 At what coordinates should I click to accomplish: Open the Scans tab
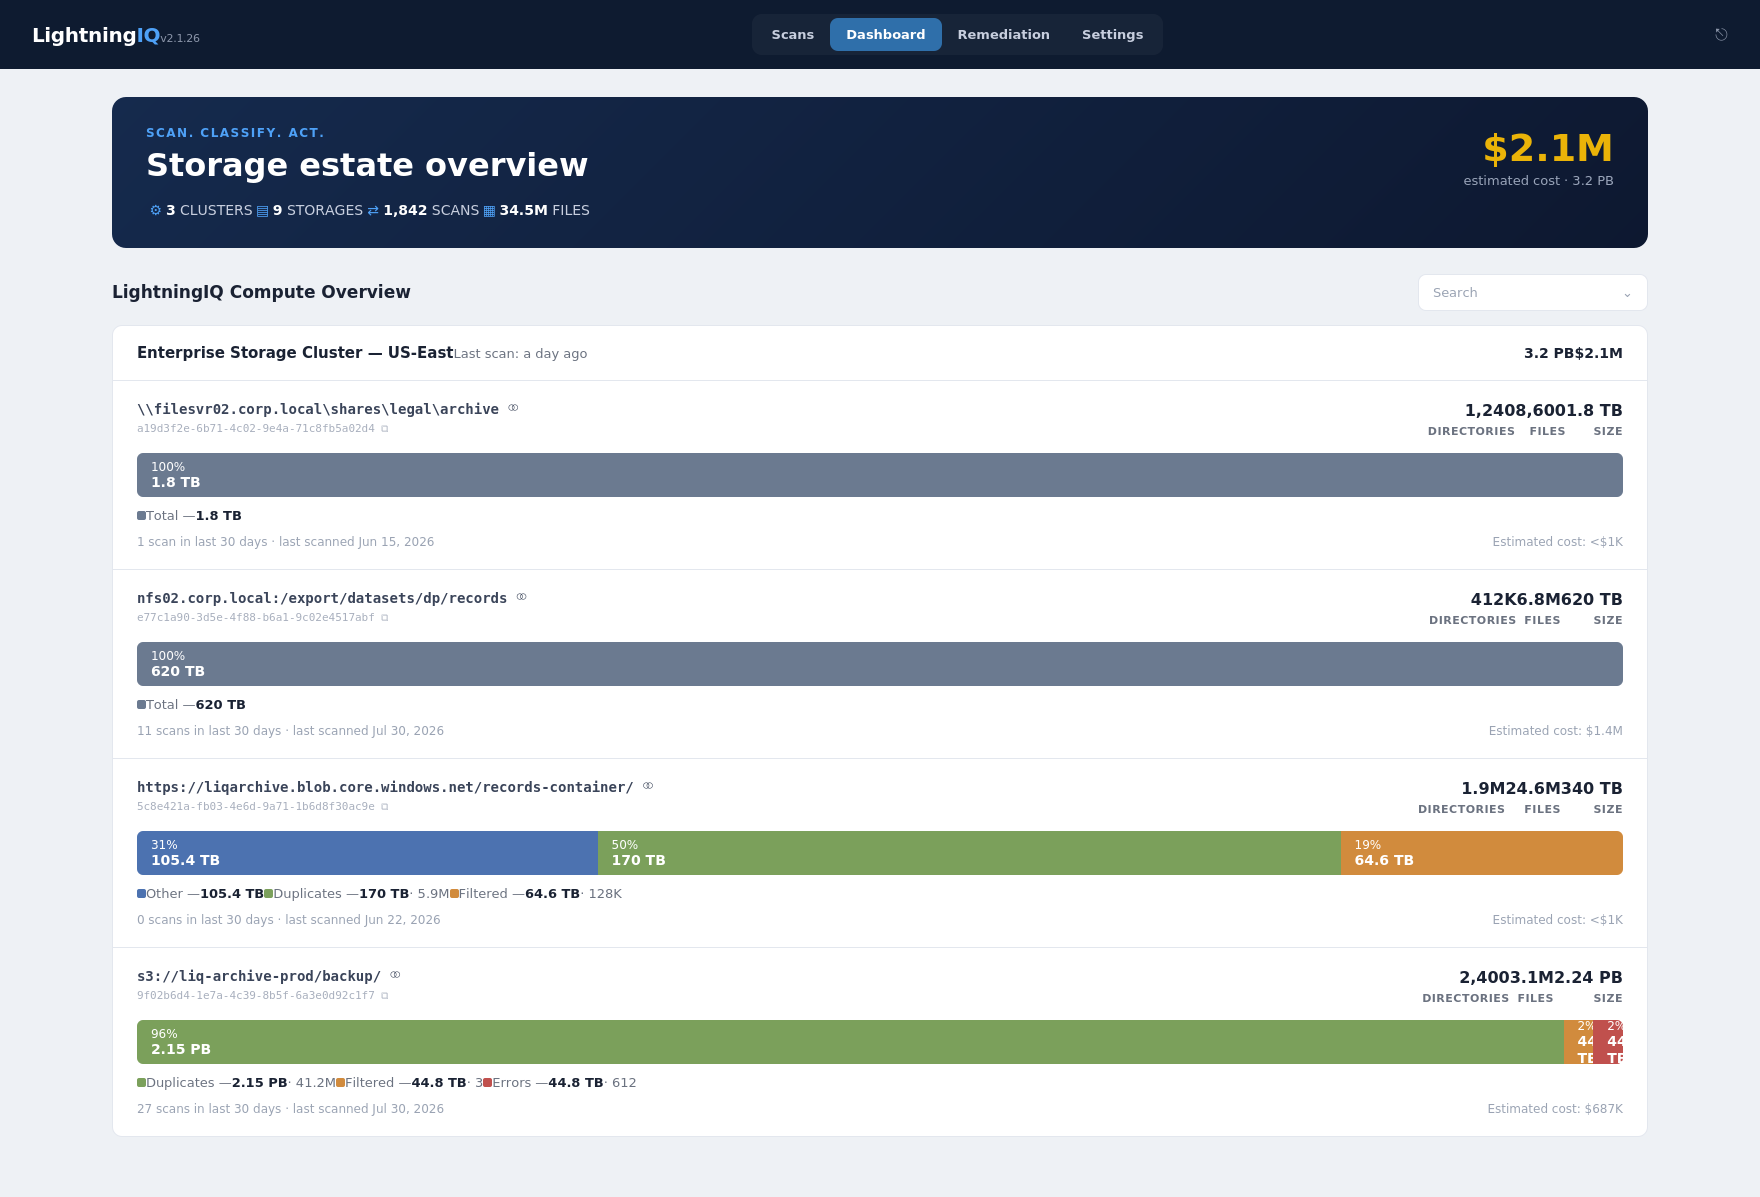point(793,35)
